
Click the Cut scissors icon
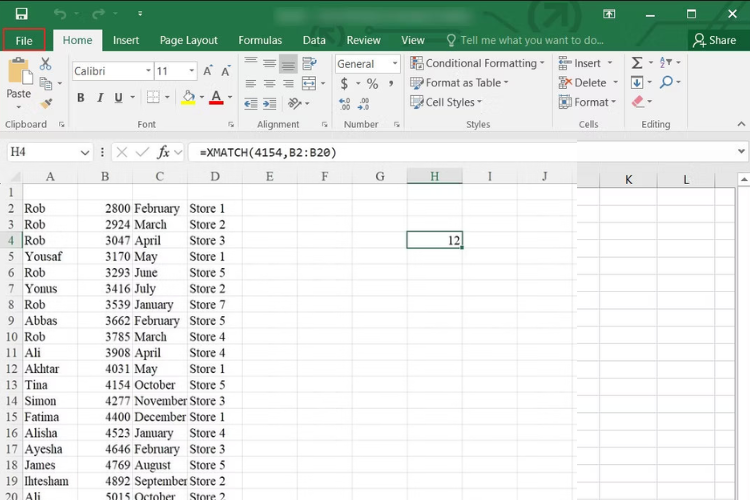[x=45, y=64]
